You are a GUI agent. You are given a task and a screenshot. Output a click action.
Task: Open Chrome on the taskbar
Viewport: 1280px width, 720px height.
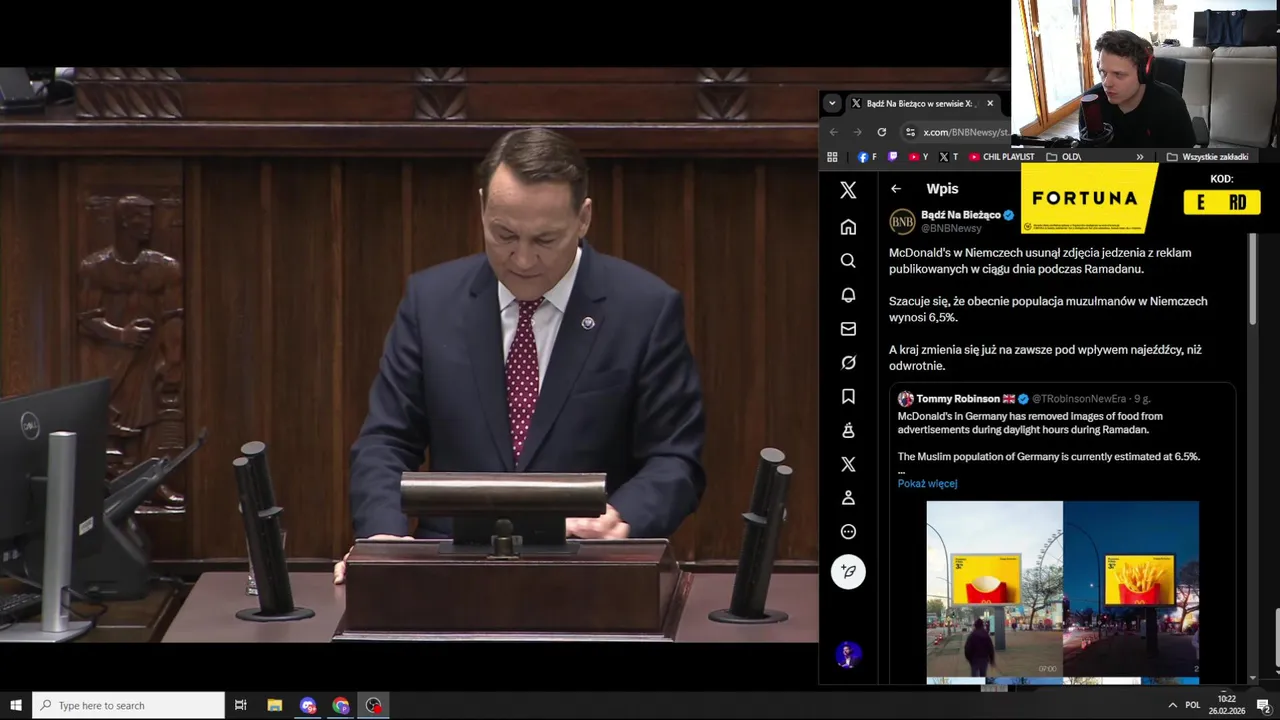(341, 705)
